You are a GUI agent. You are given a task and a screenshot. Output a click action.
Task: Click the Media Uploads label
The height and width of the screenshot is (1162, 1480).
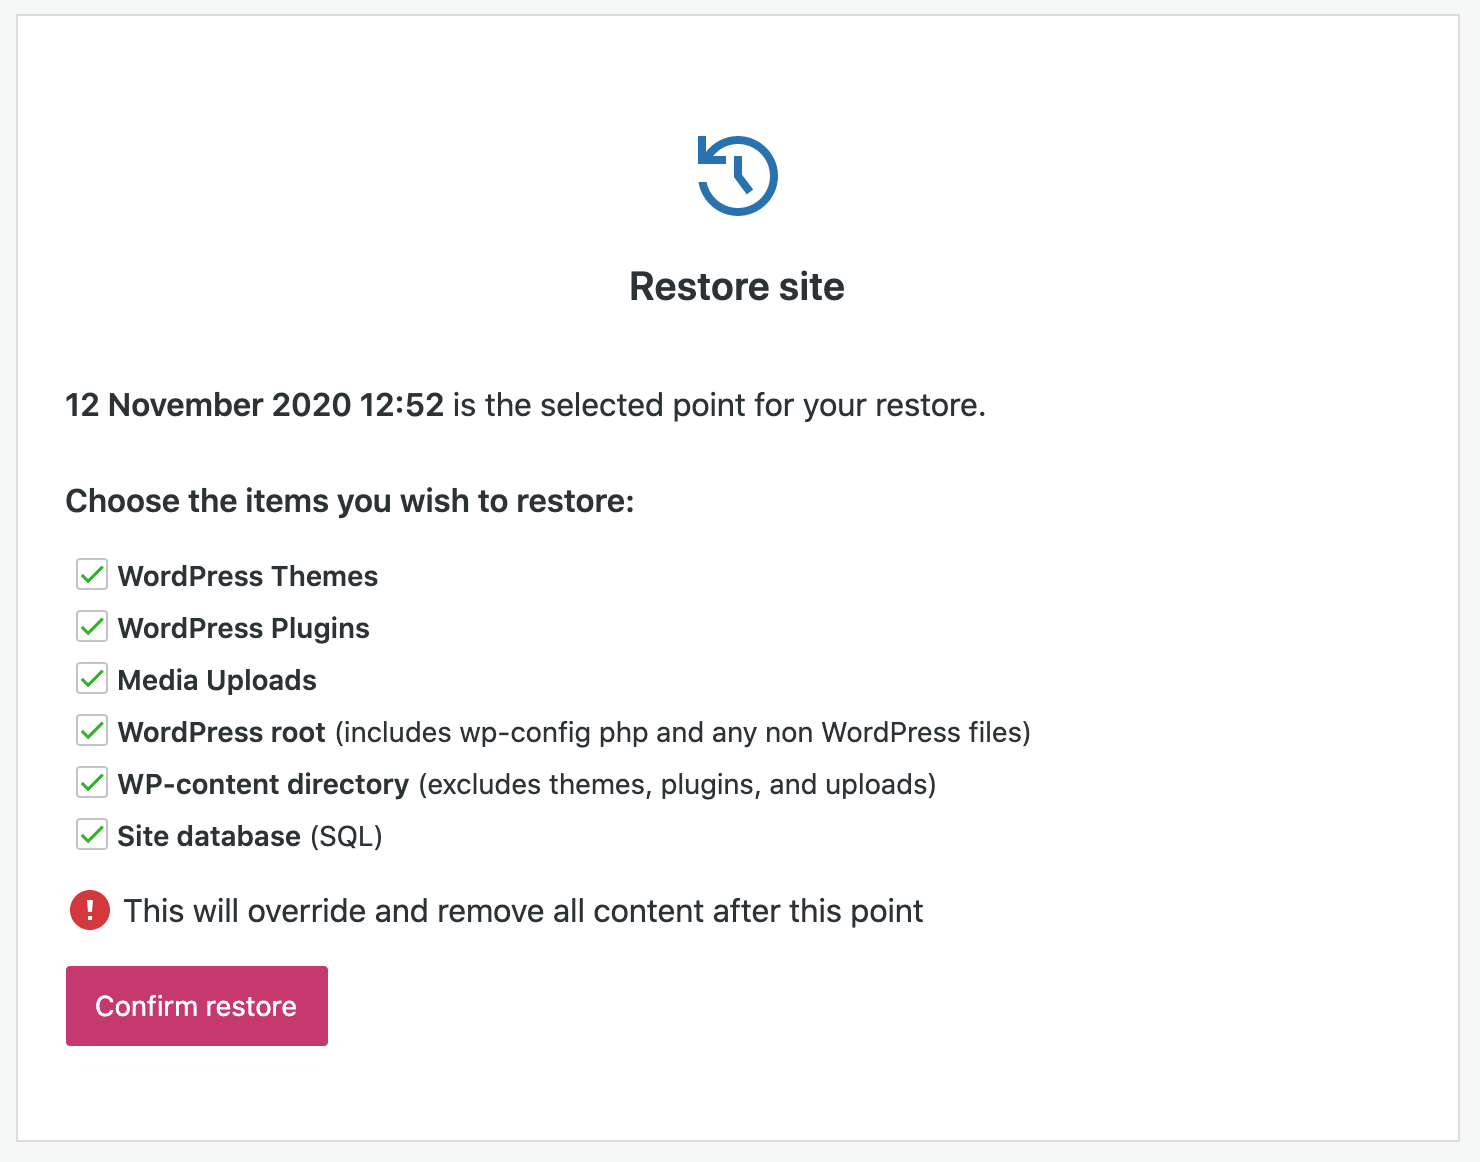coord(216,680)
